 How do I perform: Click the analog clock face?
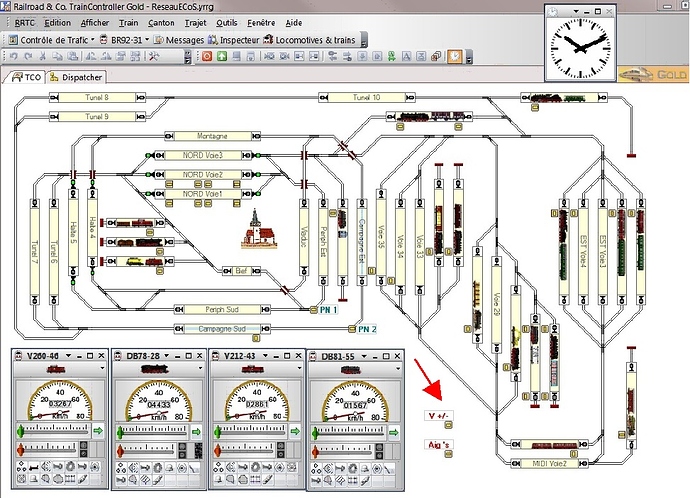[580, 48]
